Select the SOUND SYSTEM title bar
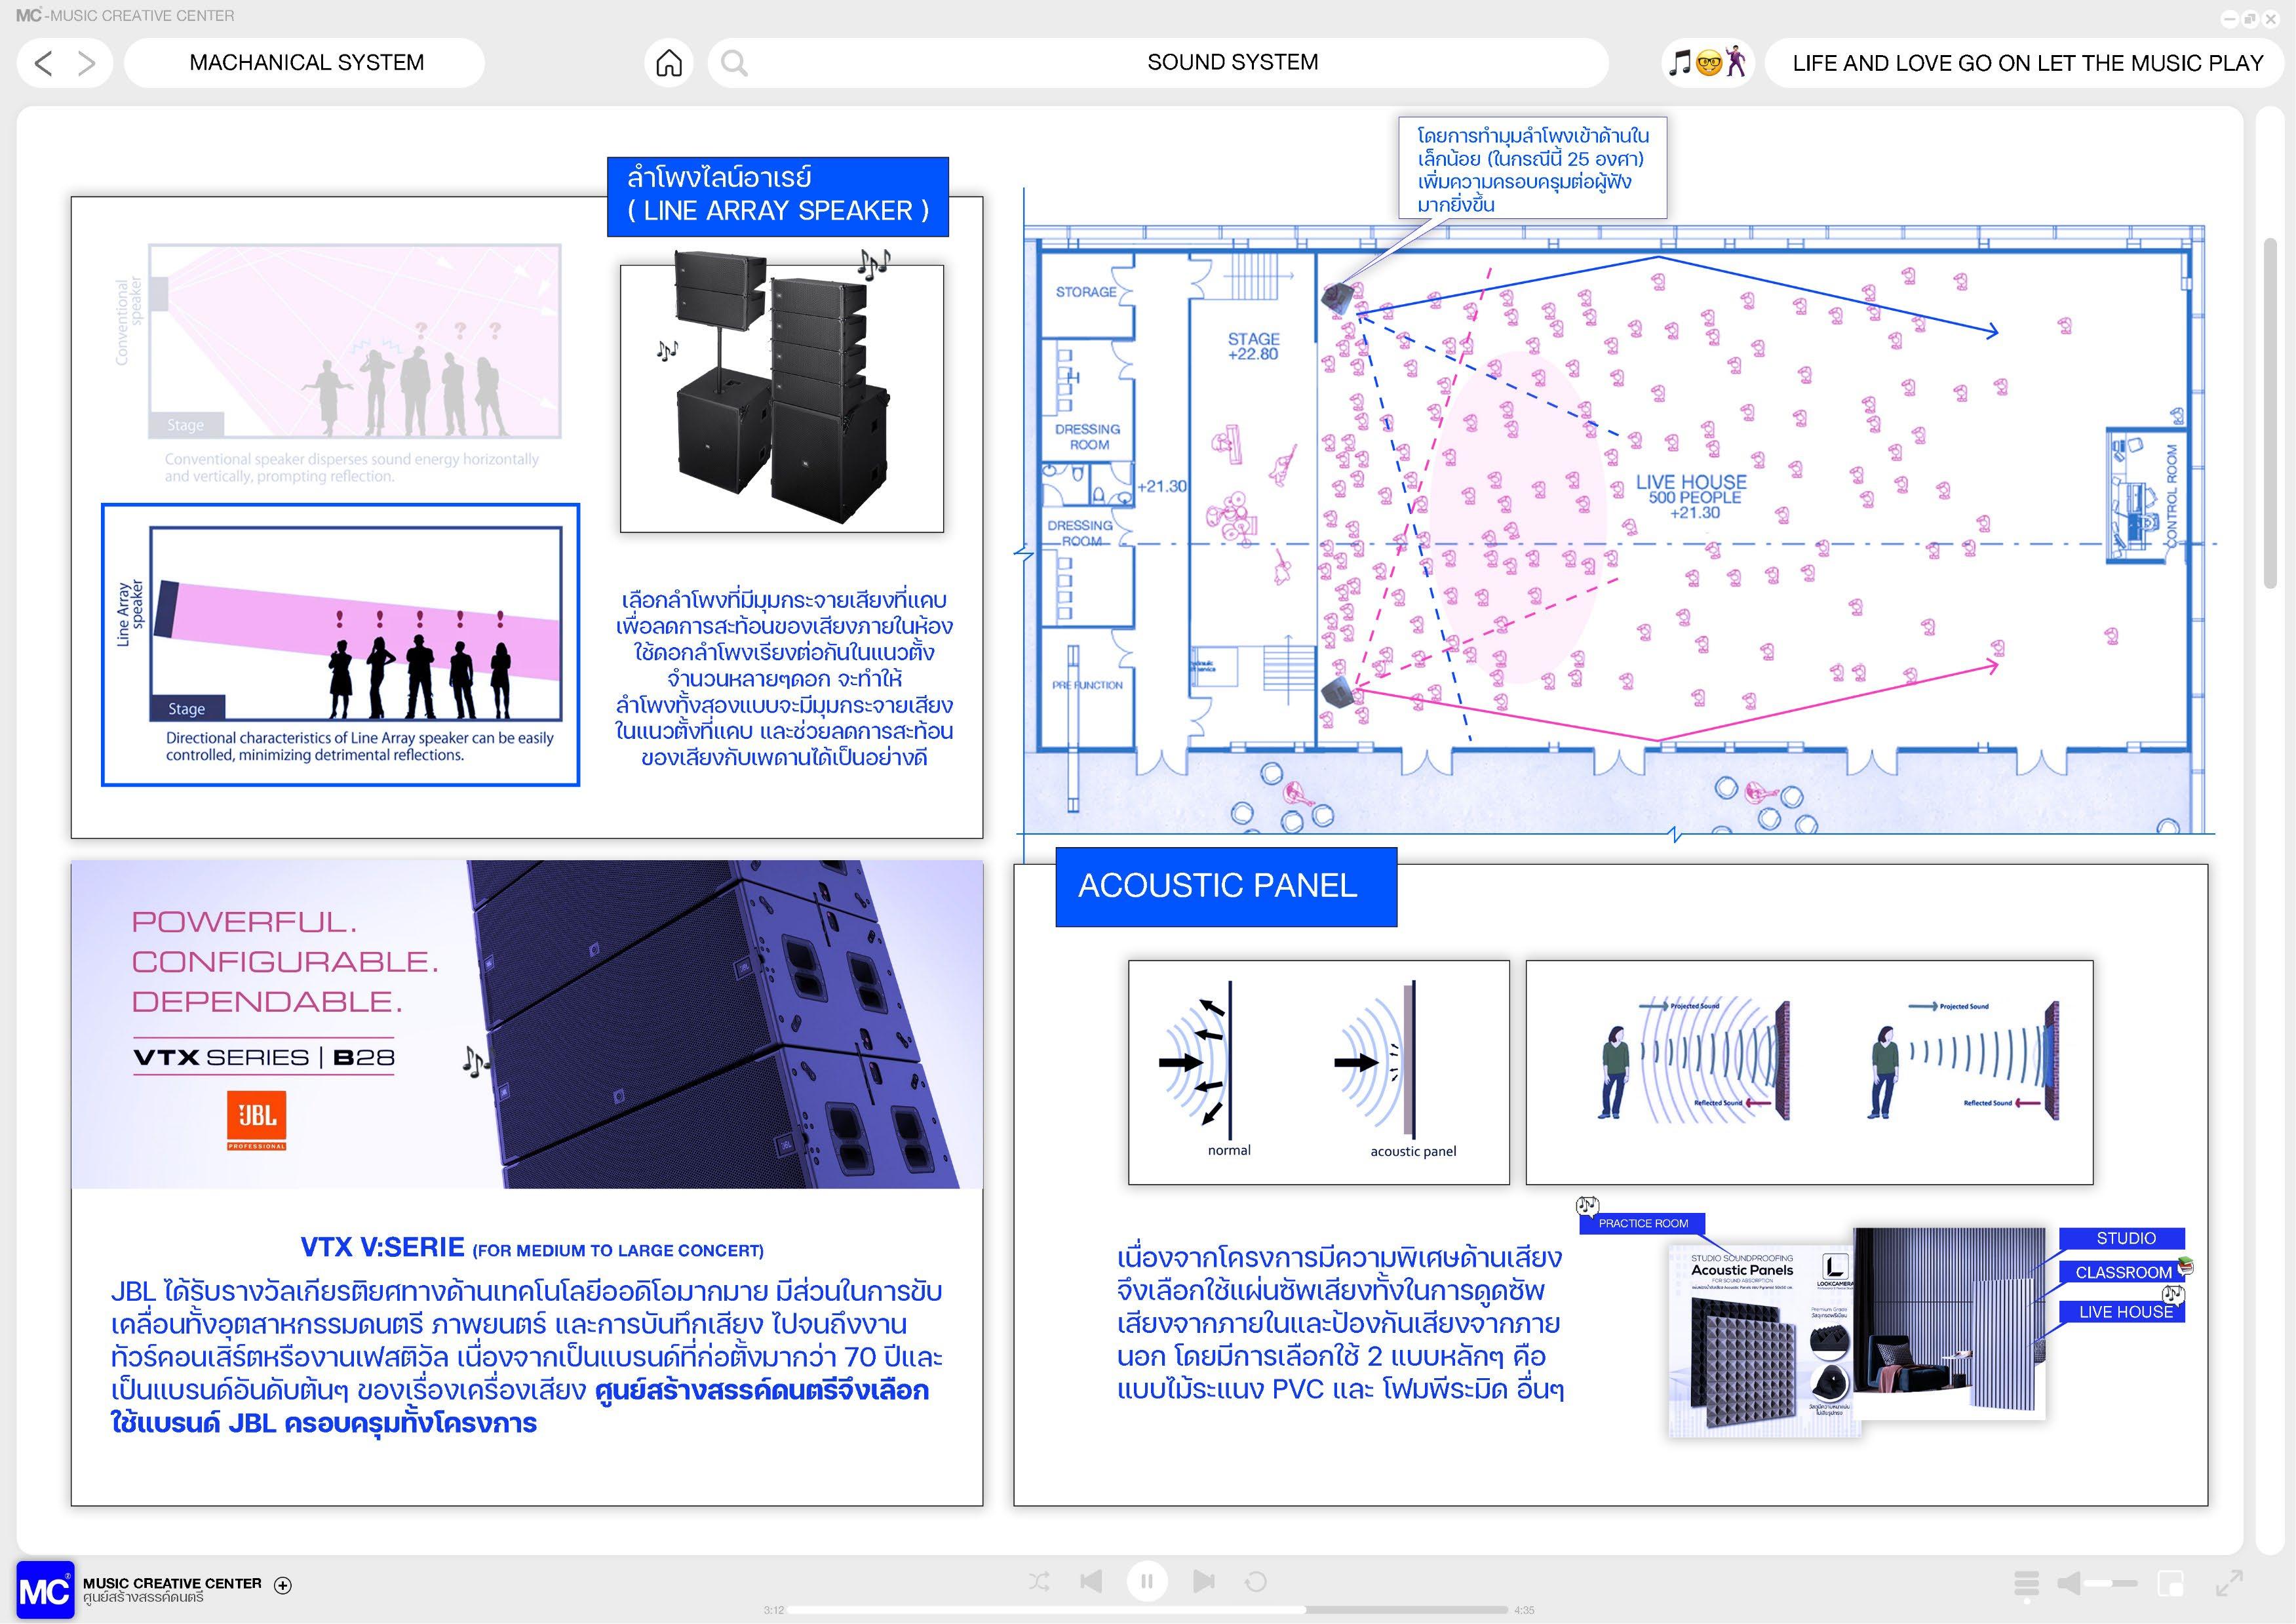 1232,62
